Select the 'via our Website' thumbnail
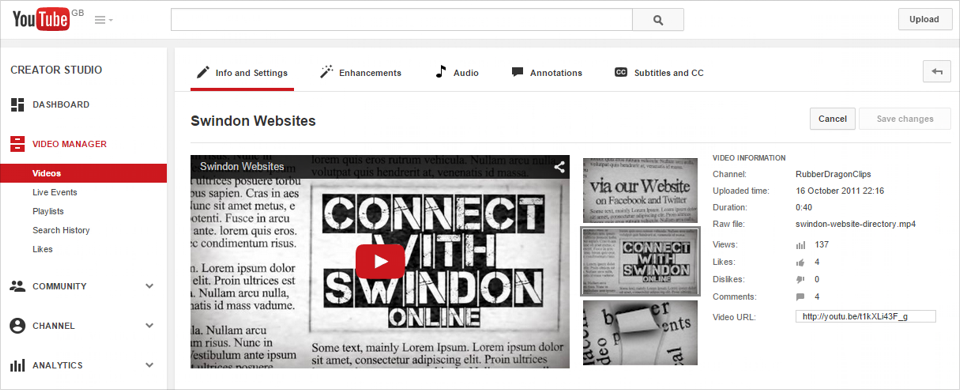This screenshot has width=960, height=390. 640,190
